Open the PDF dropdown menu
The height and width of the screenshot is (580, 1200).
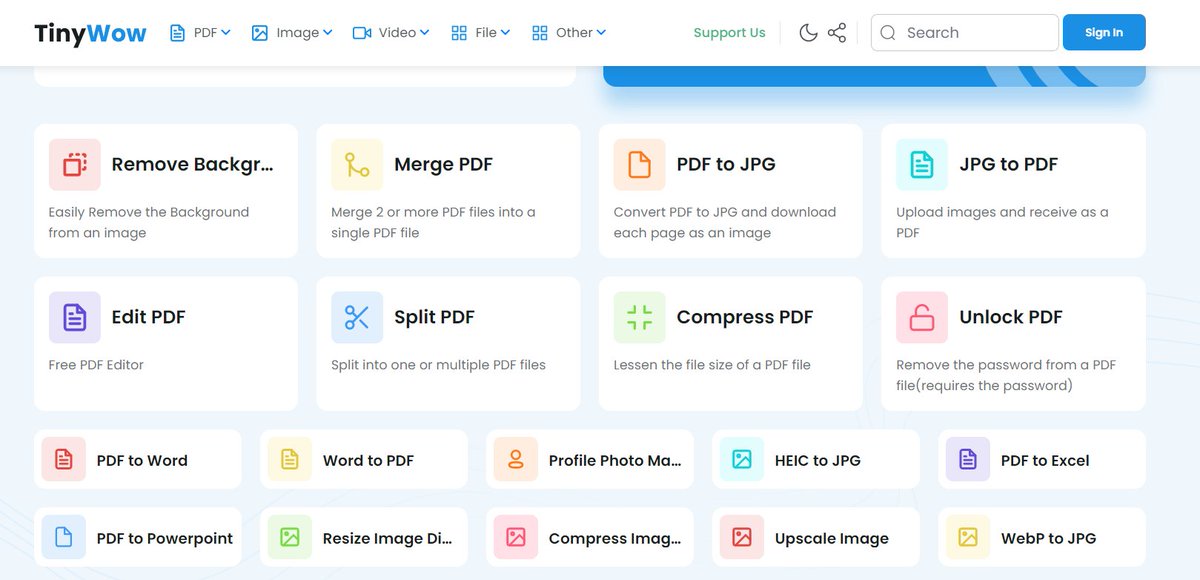[x=200, y=33]
